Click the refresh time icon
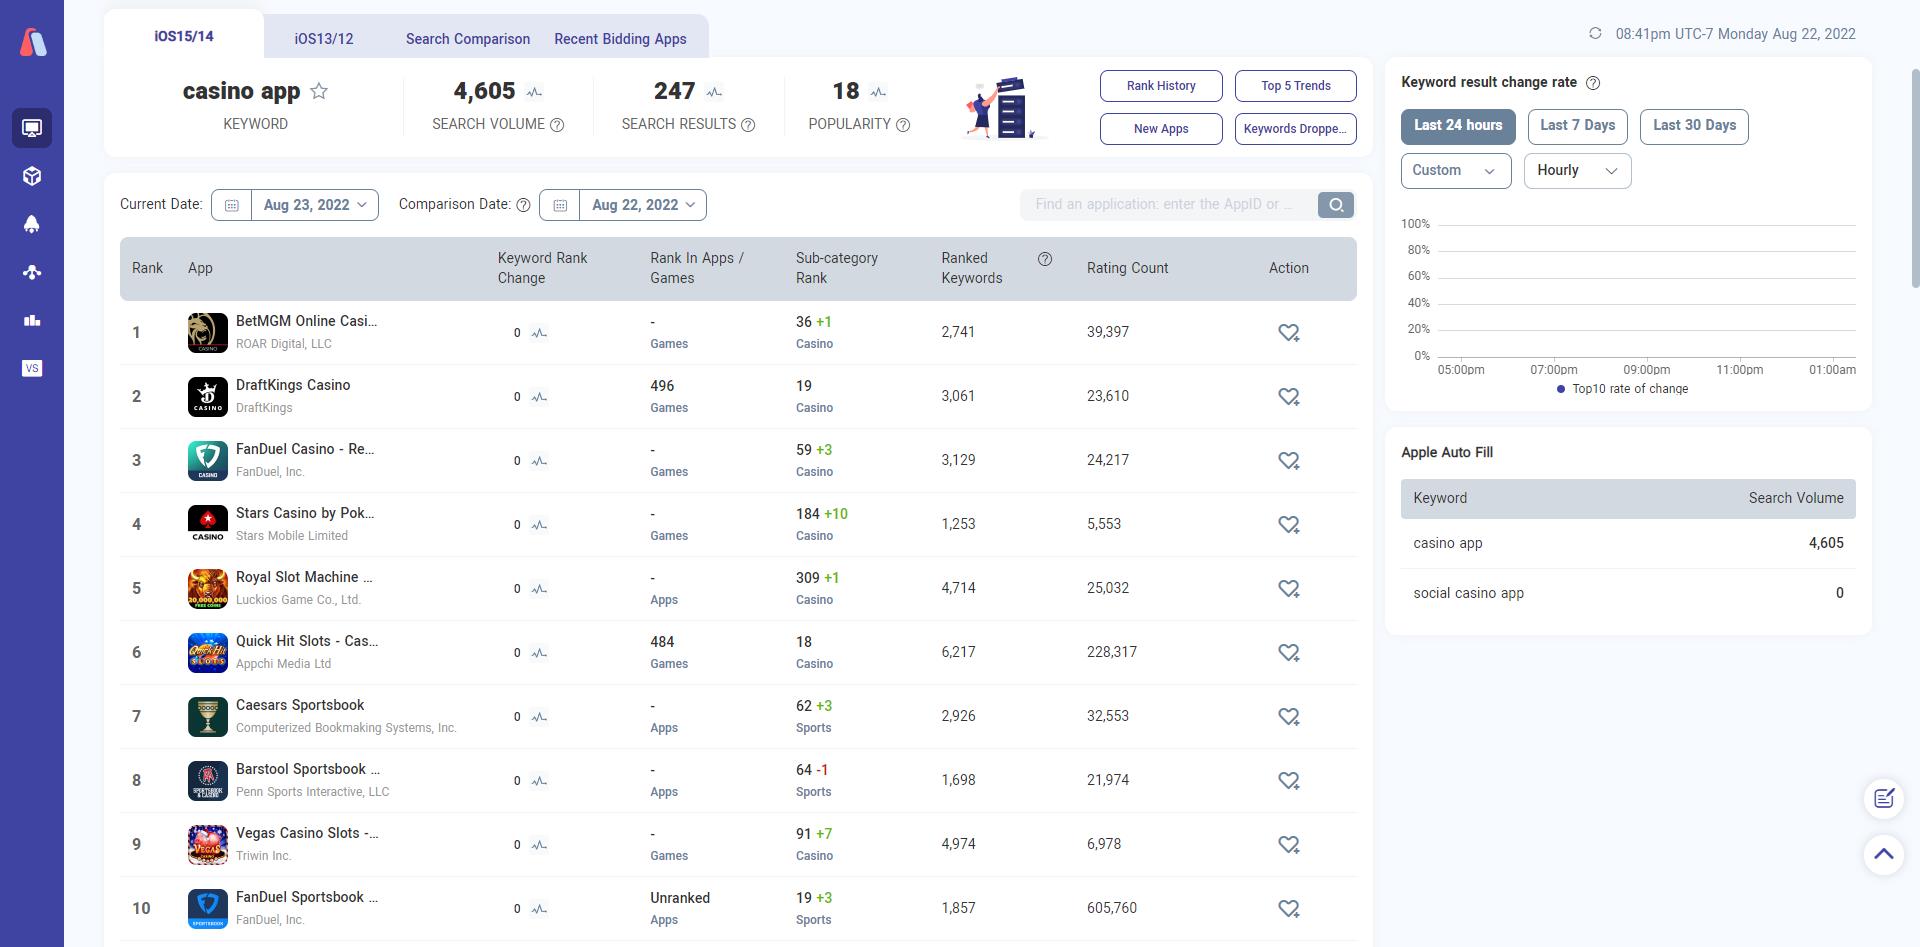The image size is (1920, 947). pyautogui.click(x=1595, y=34)
